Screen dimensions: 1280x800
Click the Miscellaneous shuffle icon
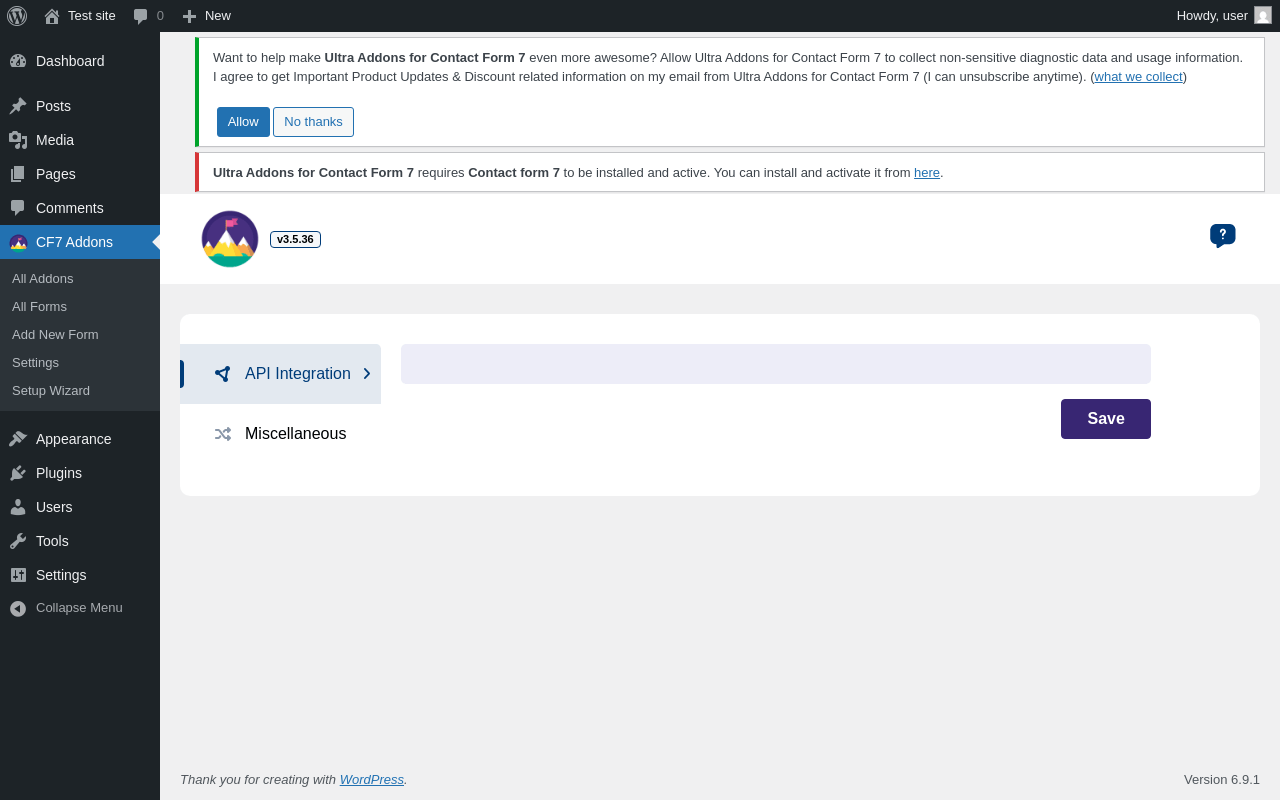point(222,434)
